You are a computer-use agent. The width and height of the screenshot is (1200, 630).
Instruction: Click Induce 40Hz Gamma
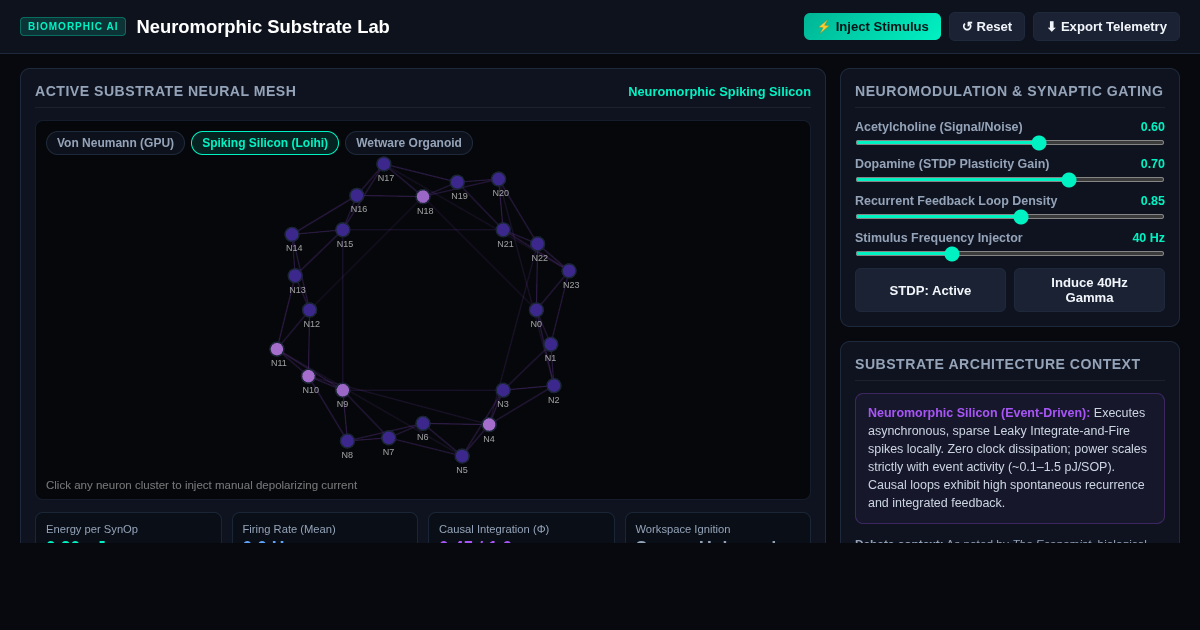tap(1089, 290)
